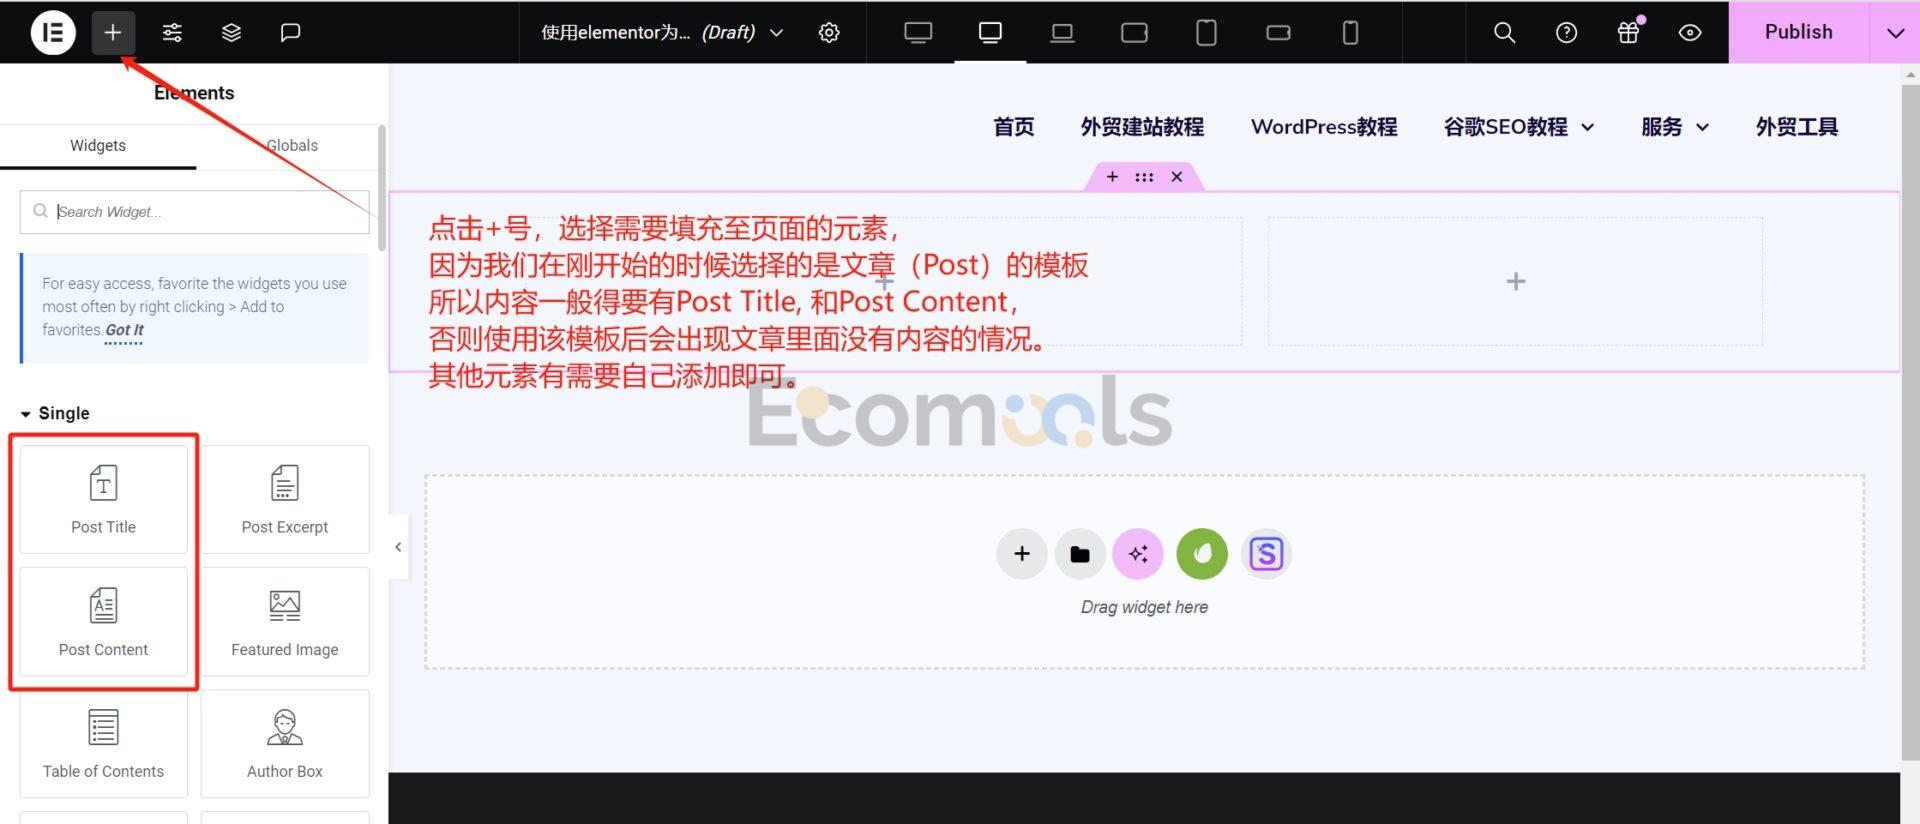The width and height of the screenshot is (1920, 824).
Task: Open page settings gear icon
Action: [829, 32]
